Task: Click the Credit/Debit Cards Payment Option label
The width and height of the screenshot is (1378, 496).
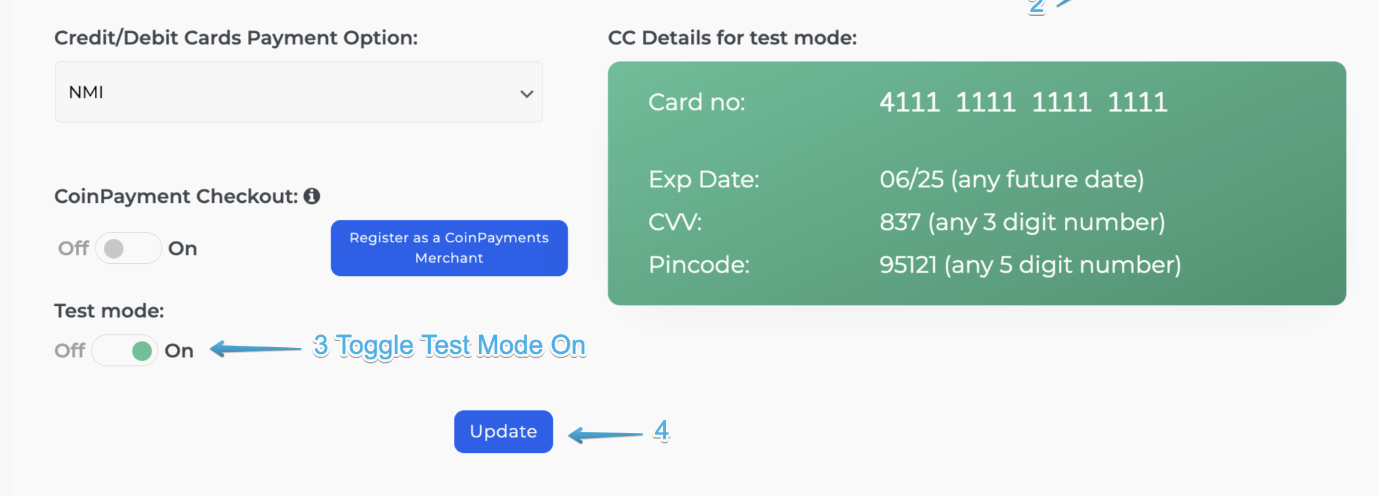Action: pyautogui.click(x=236, y=38)
